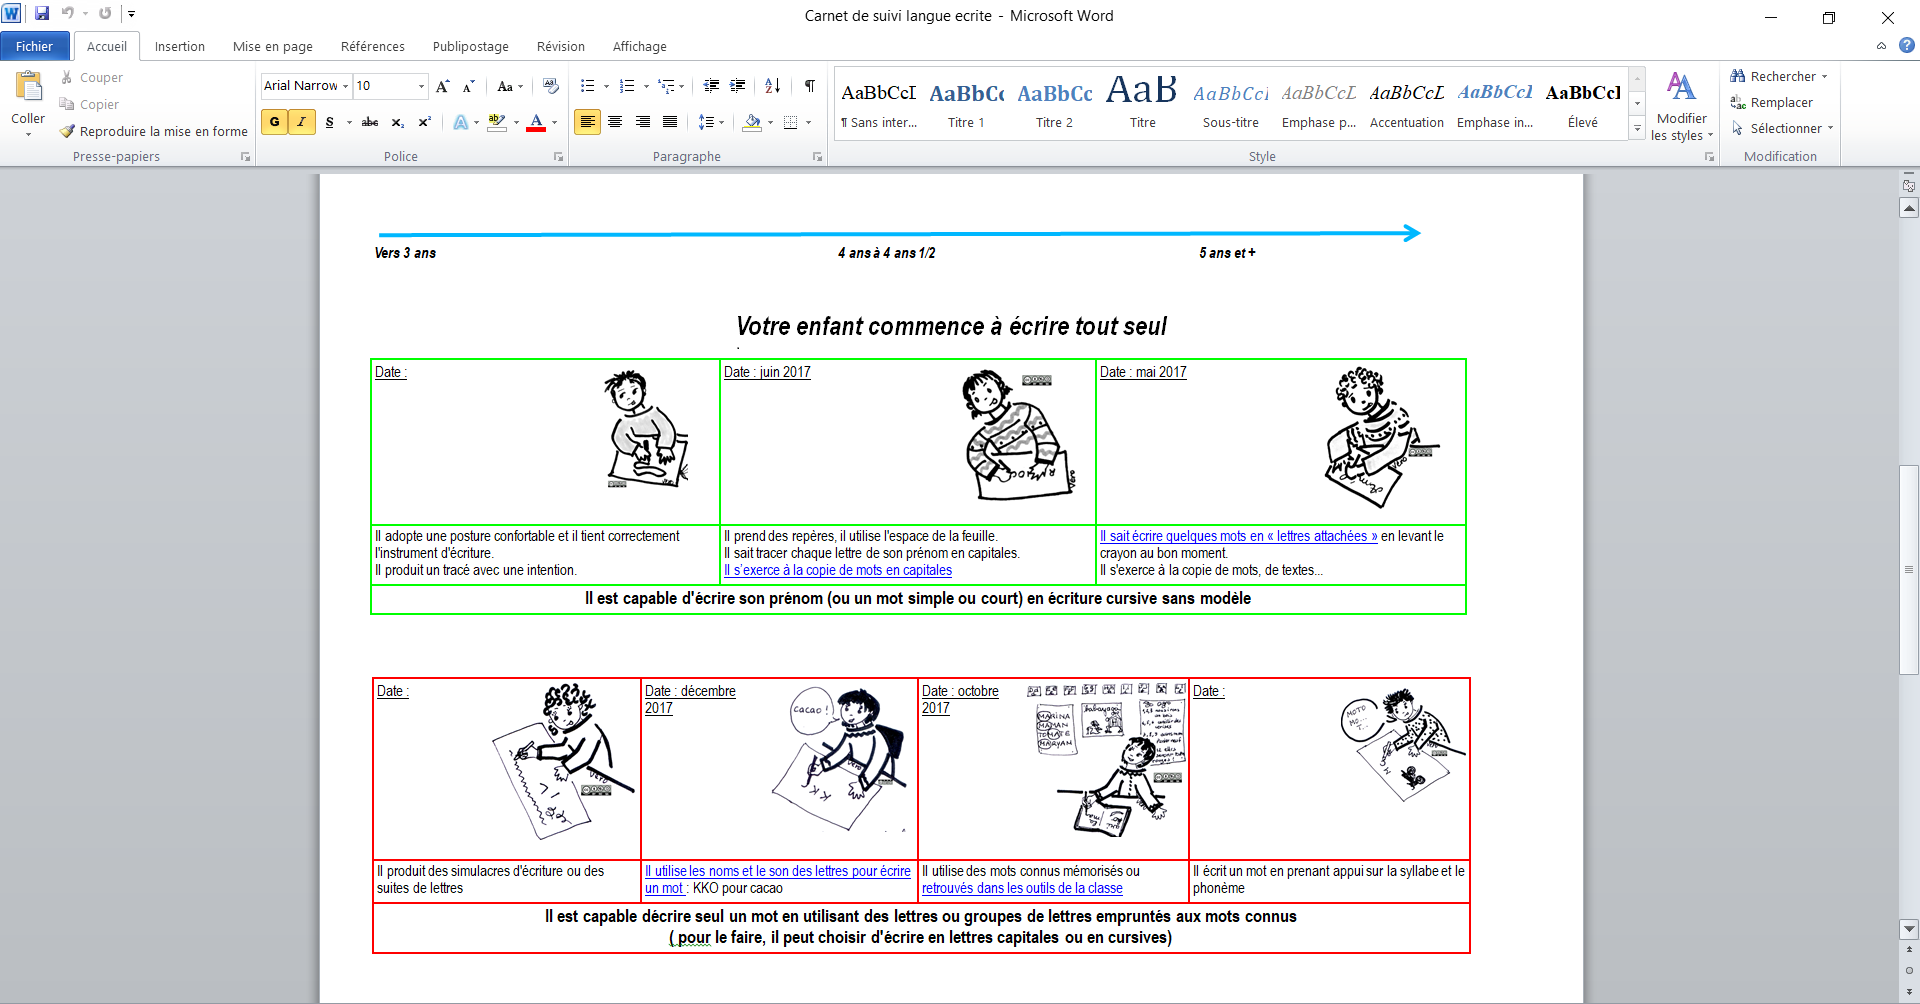
Task: Open the Arial Narrow font name dropdown
Action: click(x=346, y=86)
